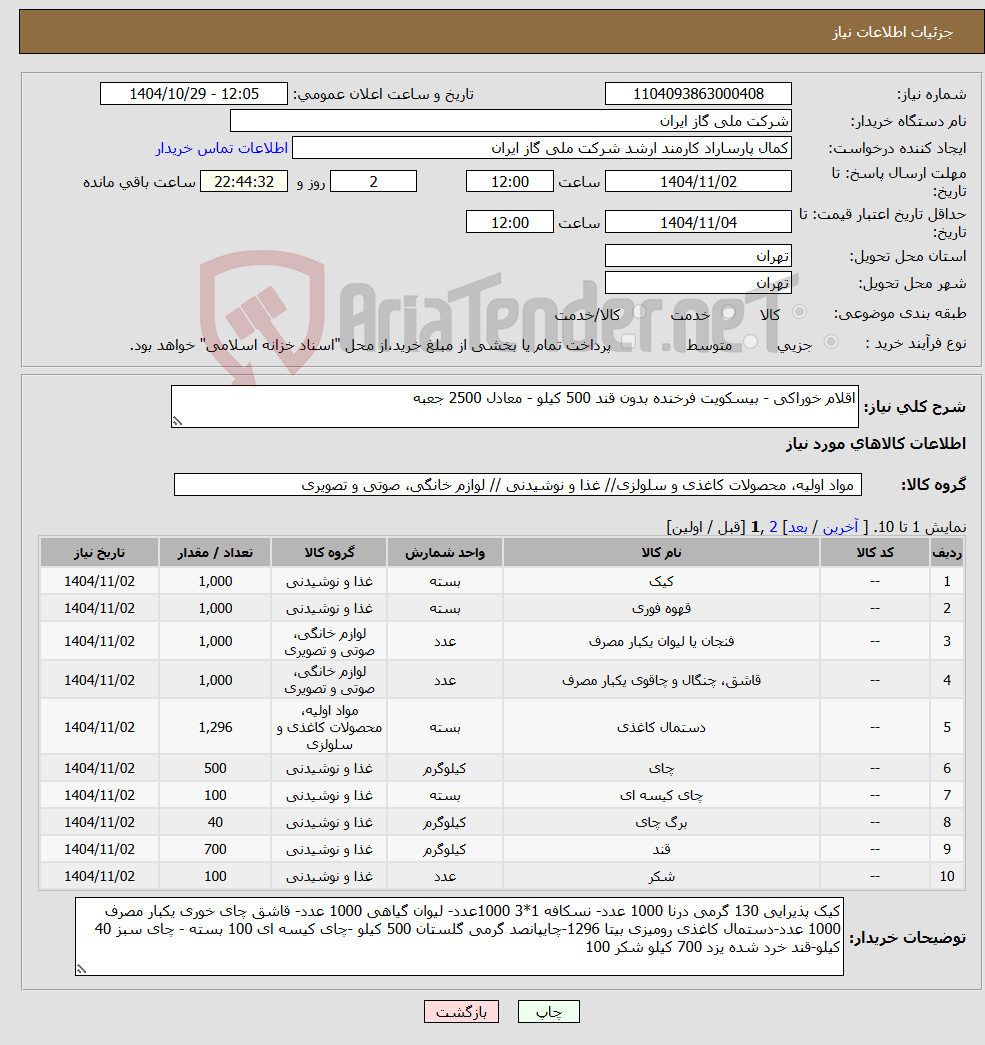Viewport: 985px width, 1045px height.
Task: Click the need number field 1104093863000408
Action: pyautogui.click(x=698, y=94)
